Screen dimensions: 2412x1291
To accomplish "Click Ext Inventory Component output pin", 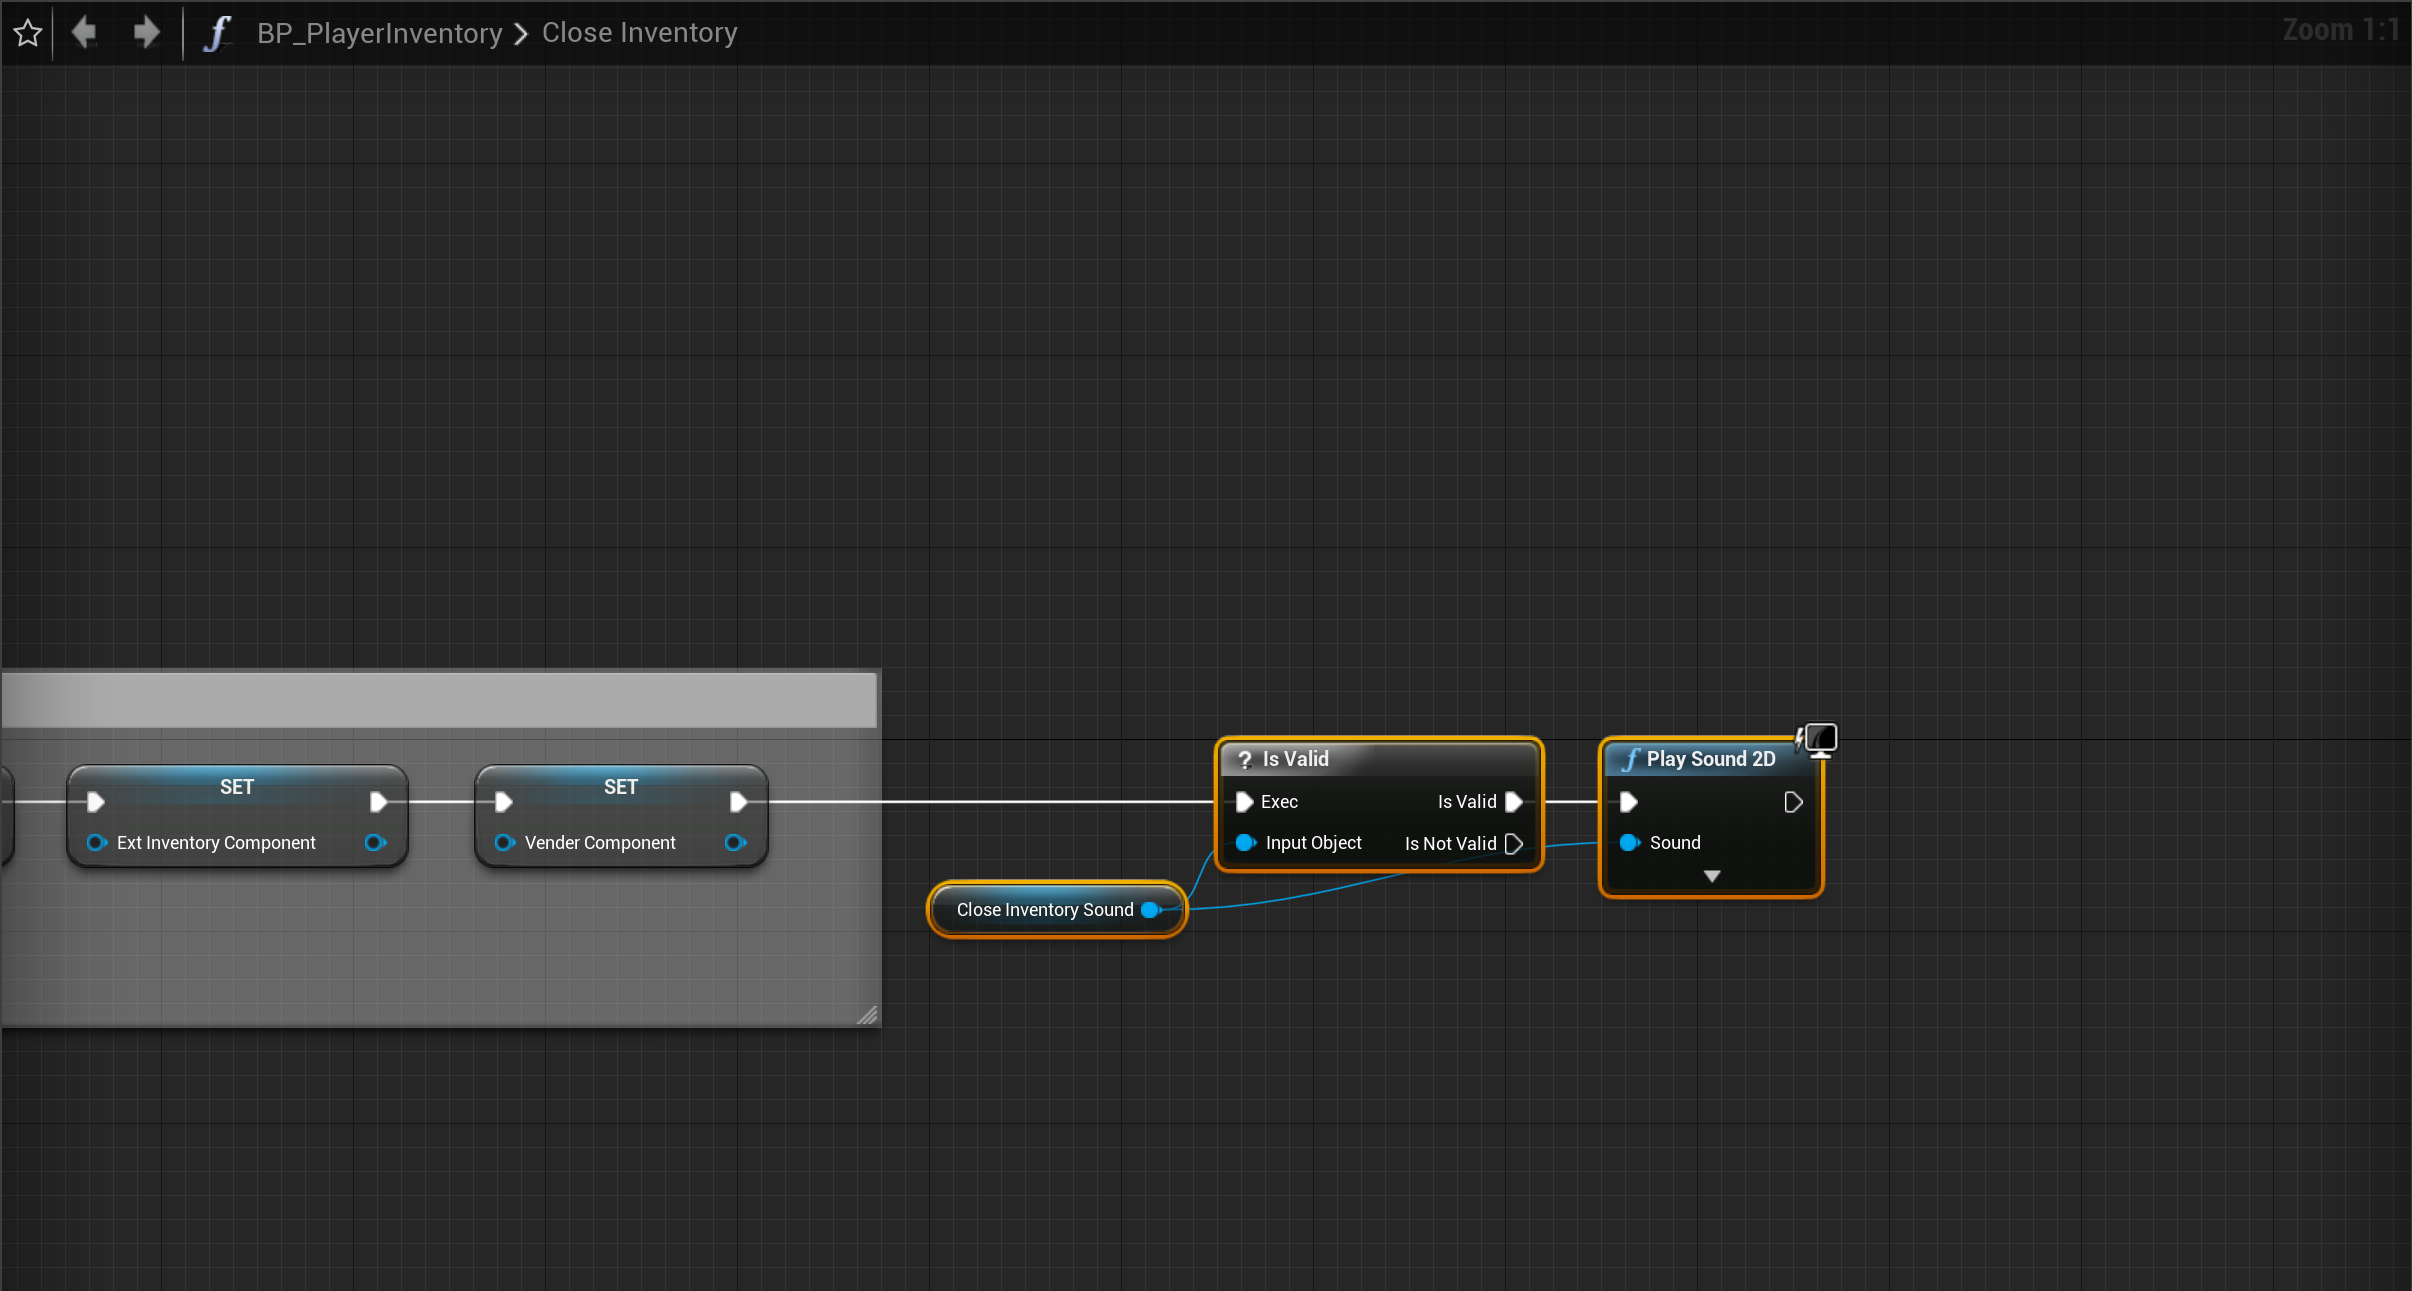I will pos(375,843).
